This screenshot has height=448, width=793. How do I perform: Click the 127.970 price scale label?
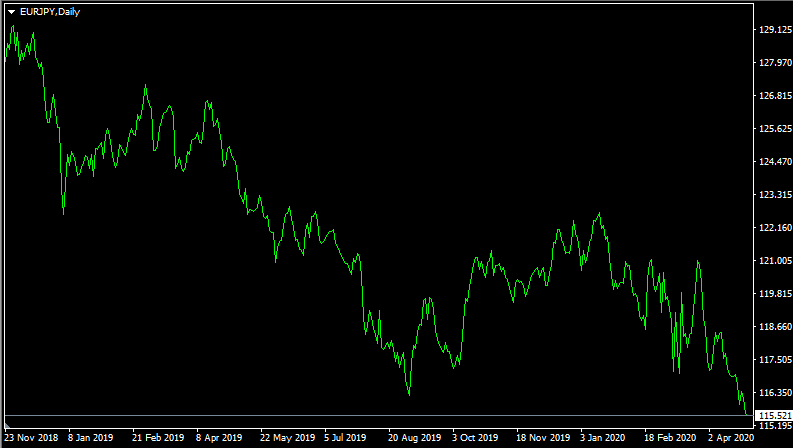pyautogui.click(x=775, y=63)
